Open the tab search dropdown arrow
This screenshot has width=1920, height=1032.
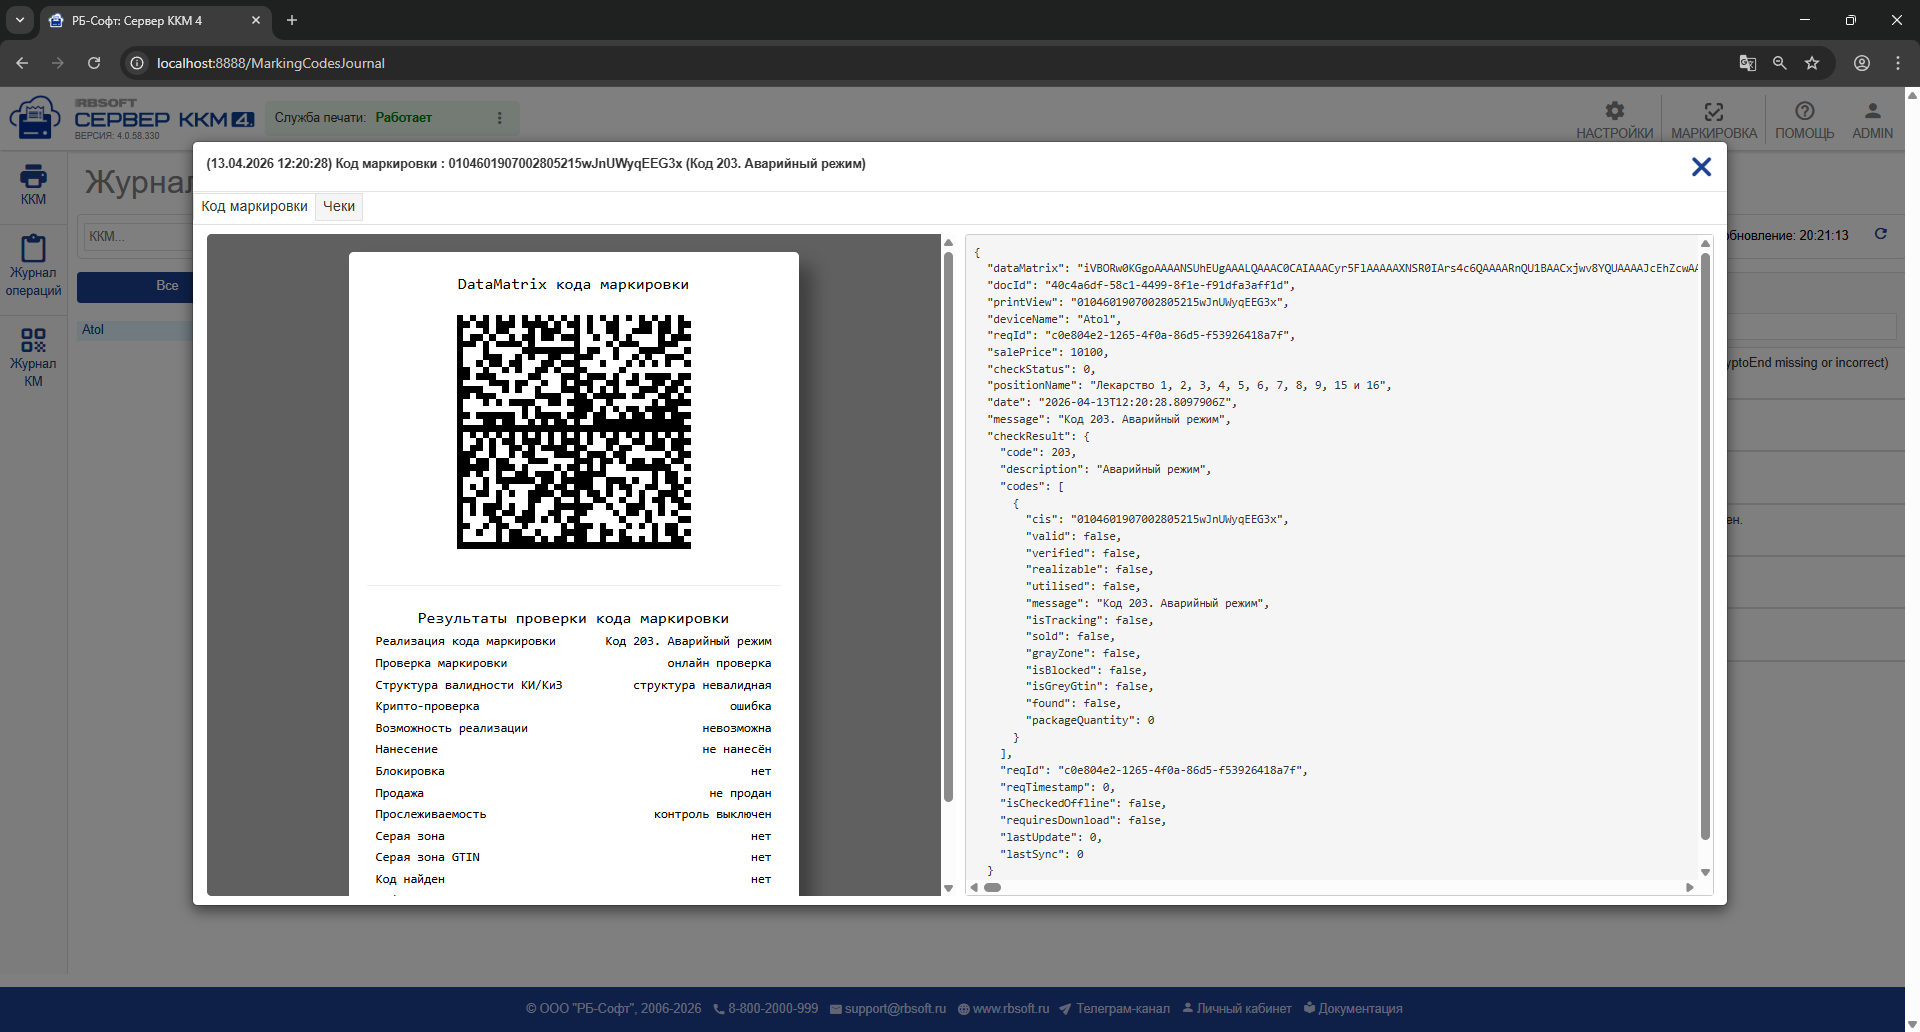coord(20,20)
